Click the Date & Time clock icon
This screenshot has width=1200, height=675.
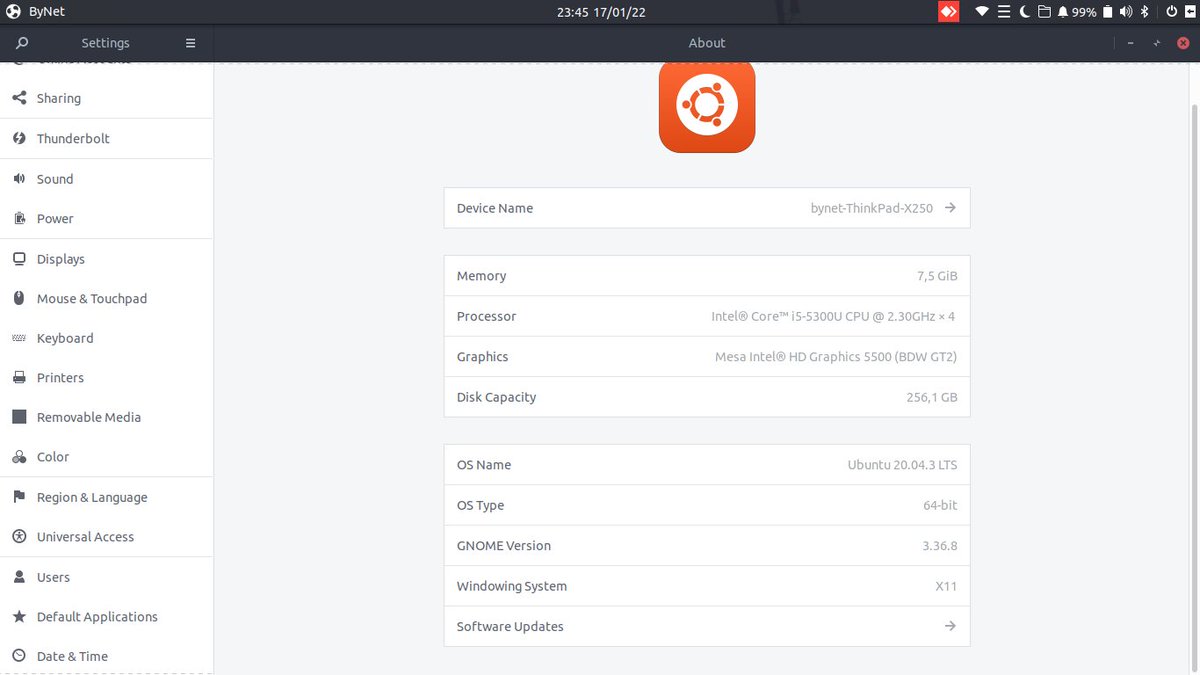[x=19, y=656]
